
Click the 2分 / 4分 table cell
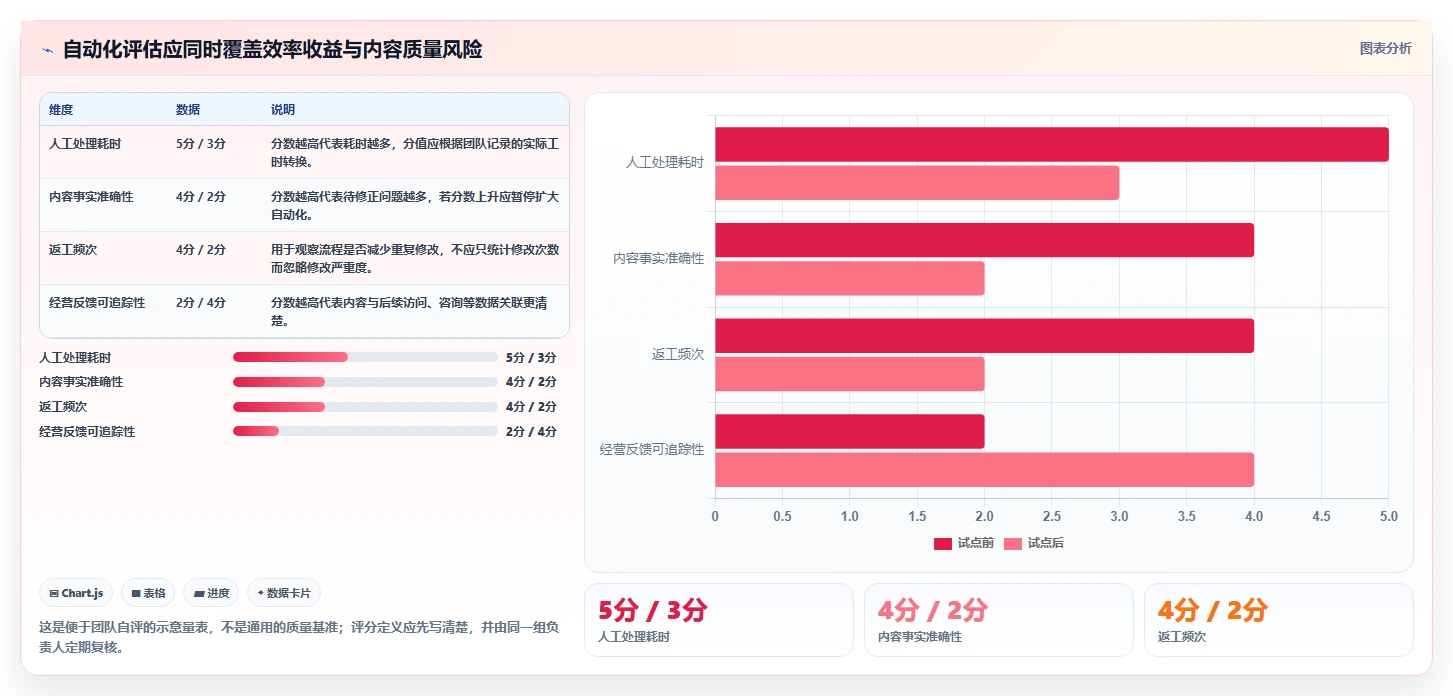[x=201, y=303]
